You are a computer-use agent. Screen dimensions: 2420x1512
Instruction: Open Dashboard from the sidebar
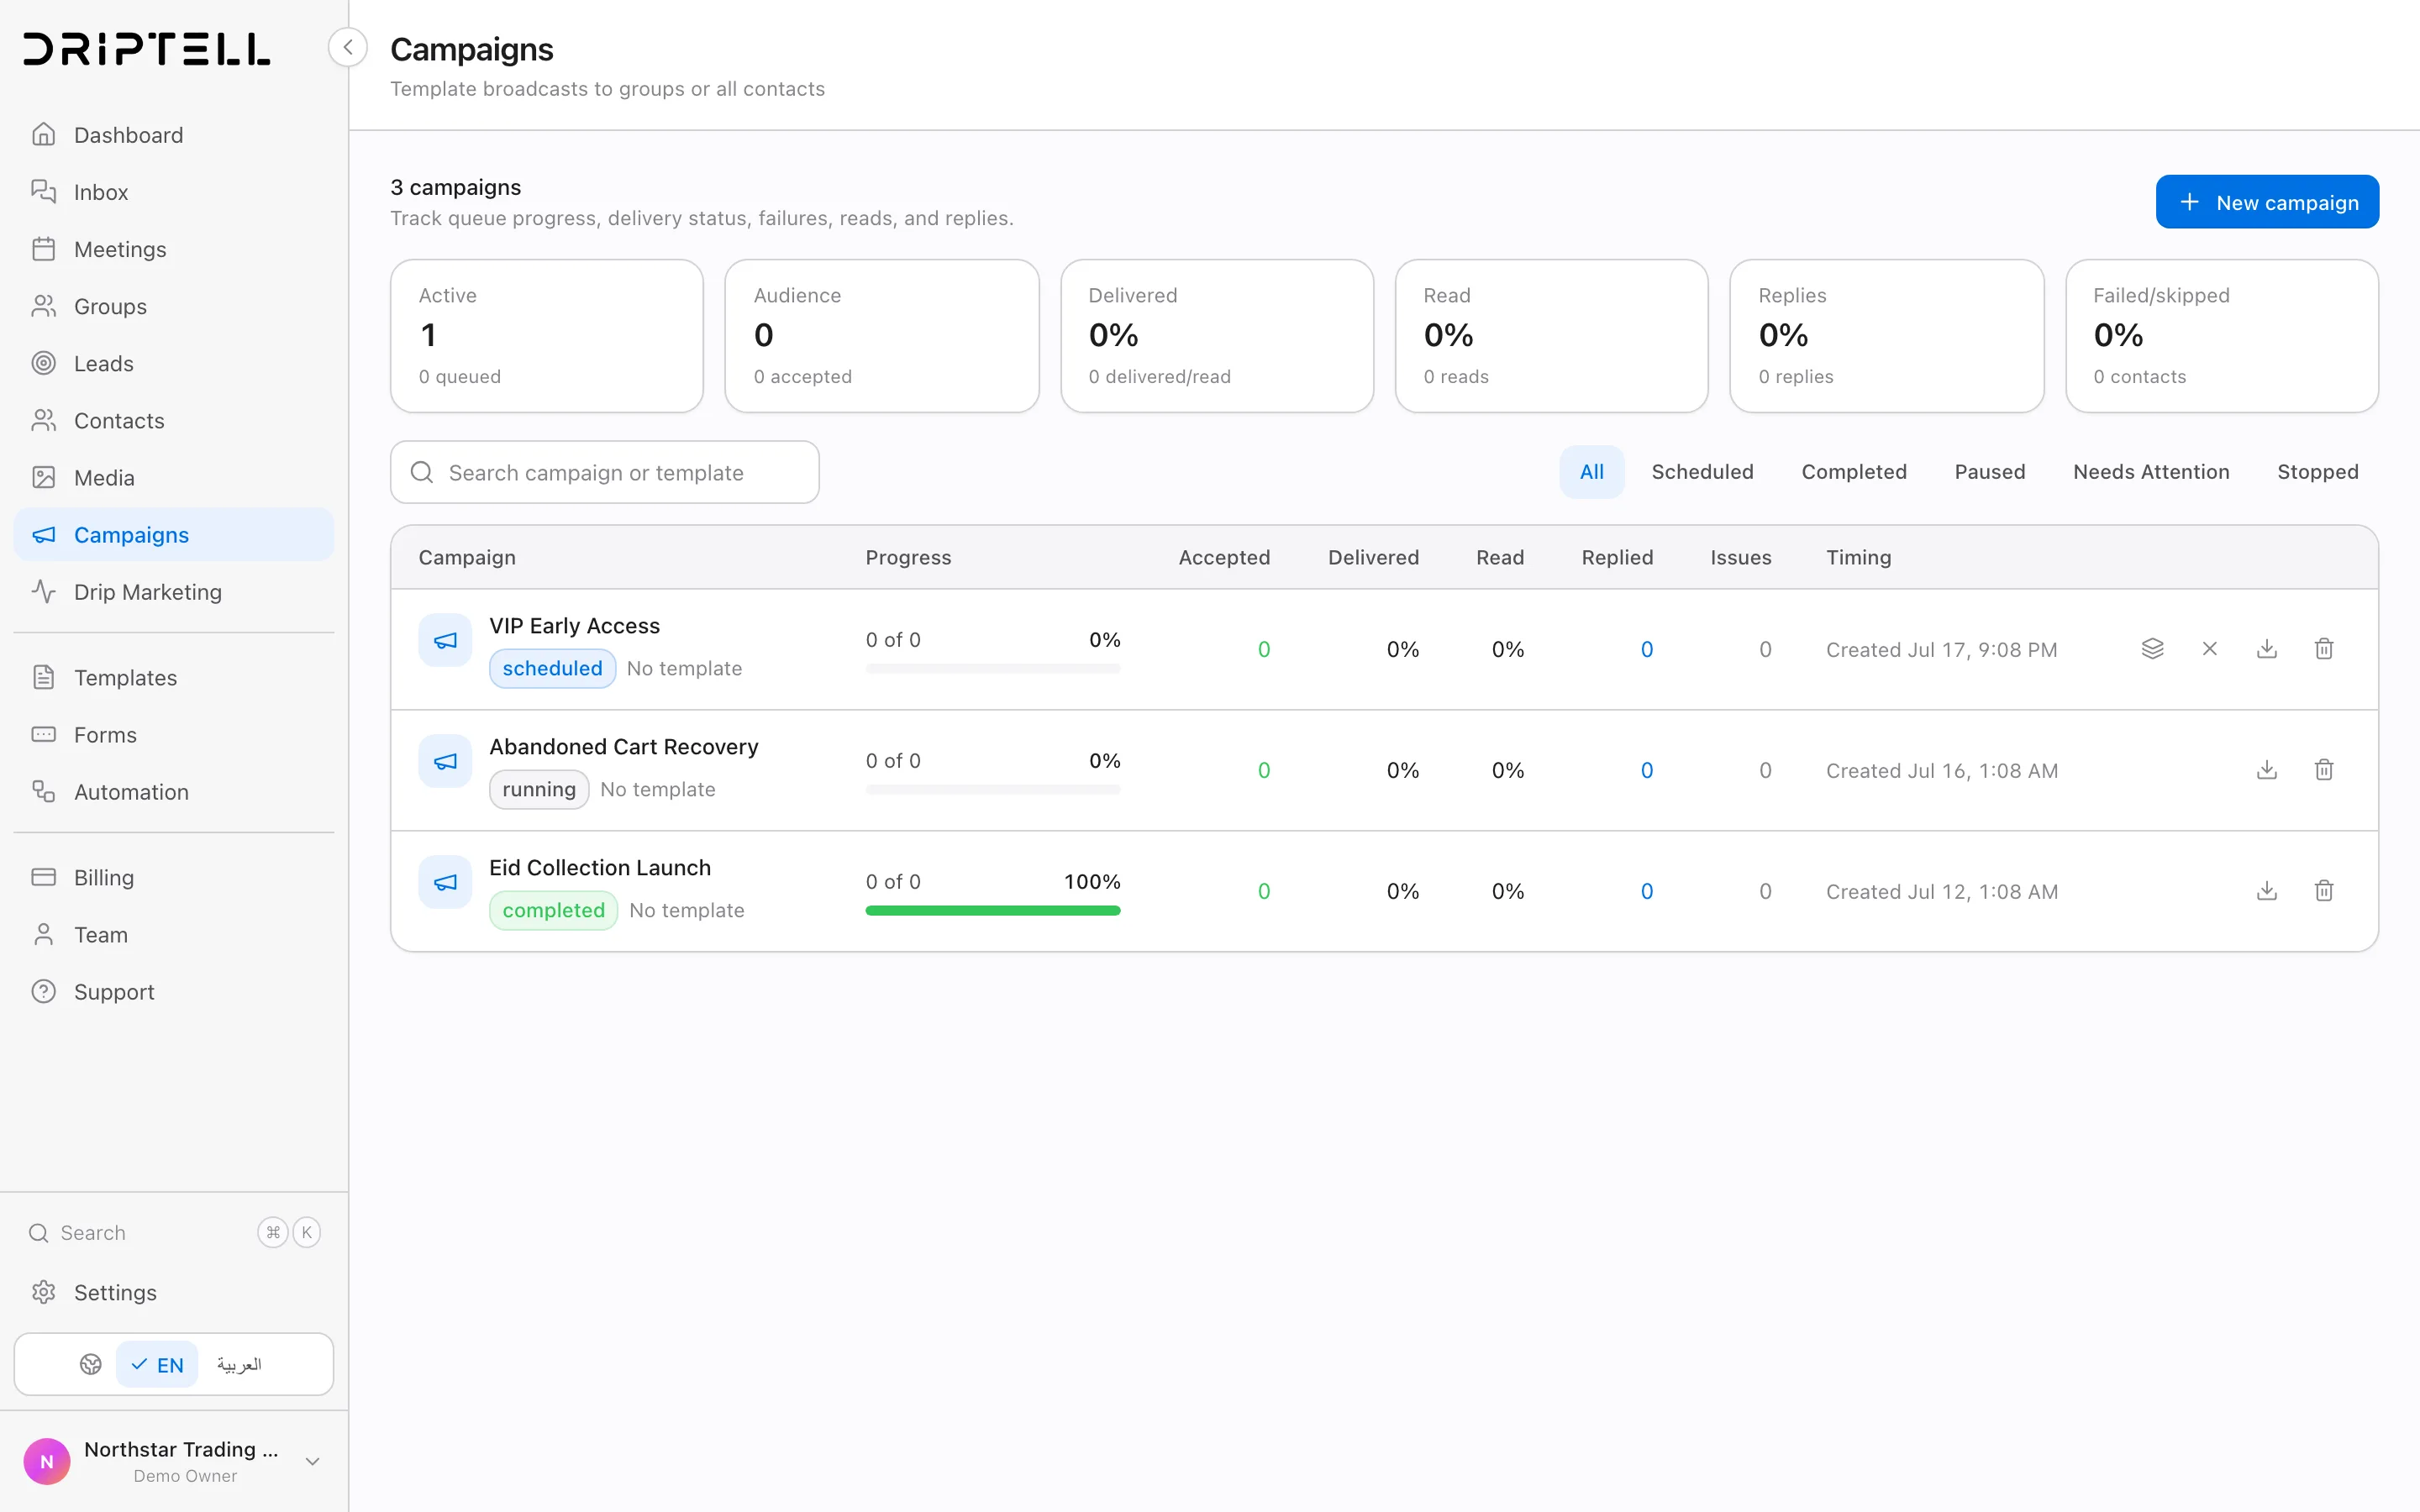(174, 135)
